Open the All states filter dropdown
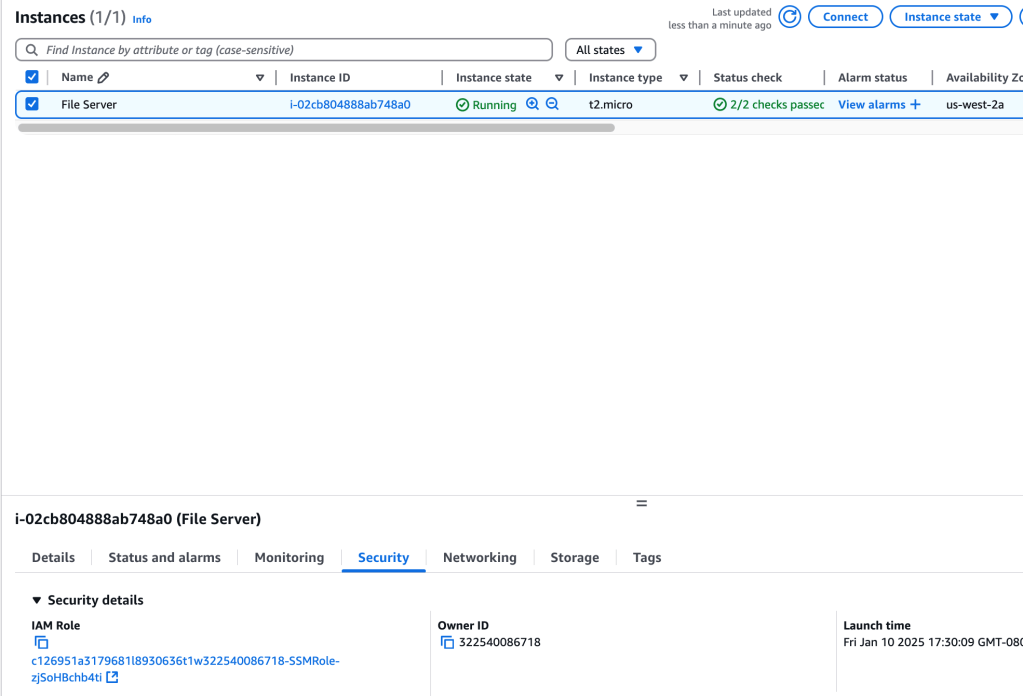1023x696 pixels. click(x=610, y=50)
